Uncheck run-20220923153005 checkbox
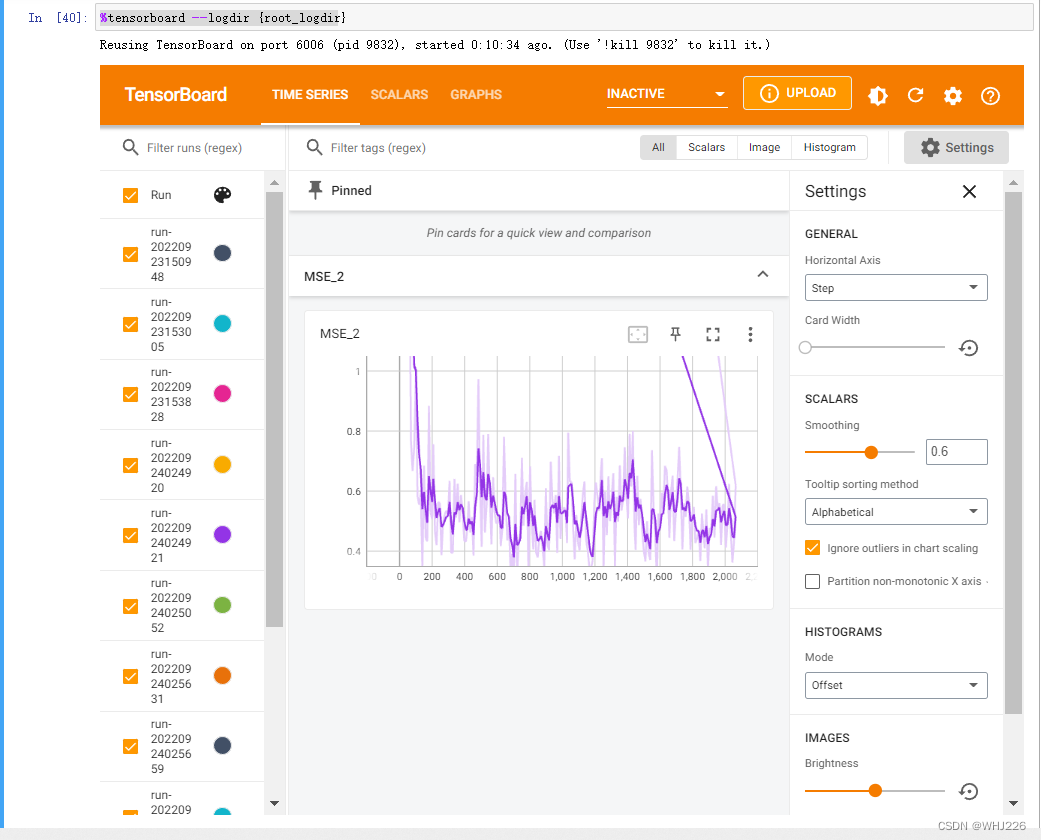The height and width of the screenshot is (840, 1041). pos(130,324)
